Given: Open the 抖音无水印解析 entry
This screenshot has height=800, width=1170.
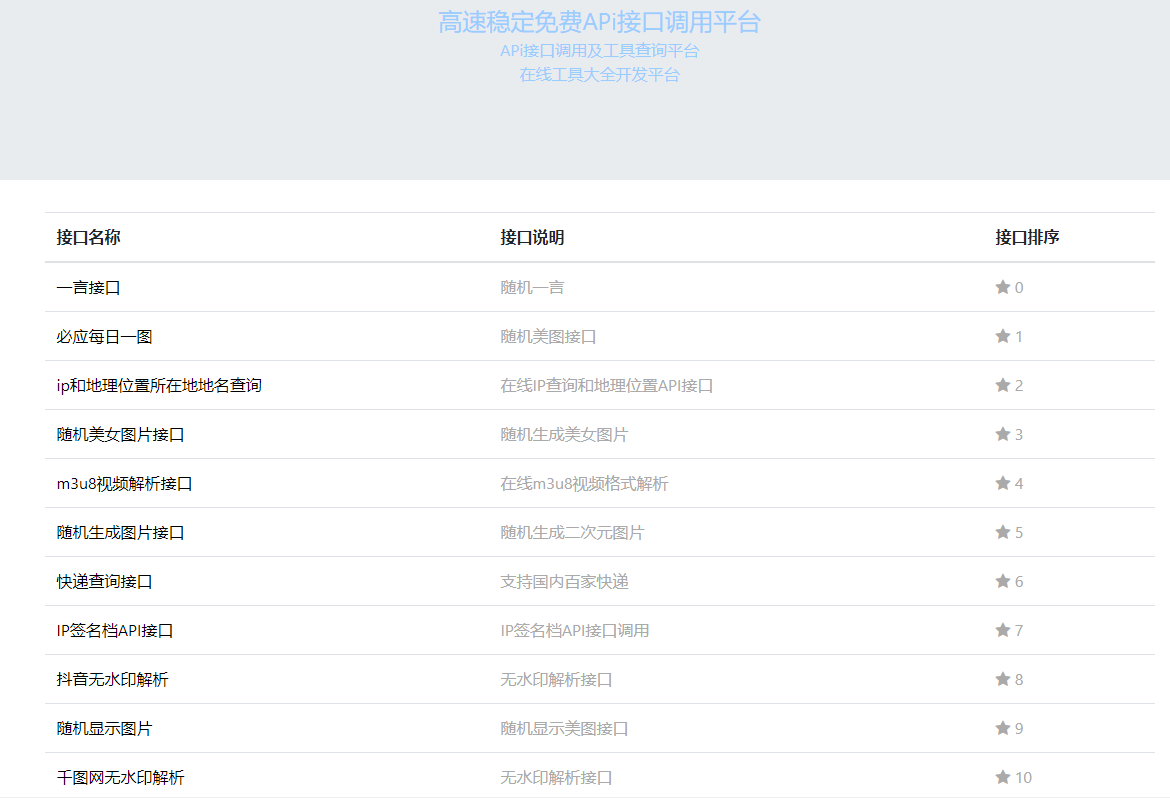Looking at the screenshot, I should (112, 679).
